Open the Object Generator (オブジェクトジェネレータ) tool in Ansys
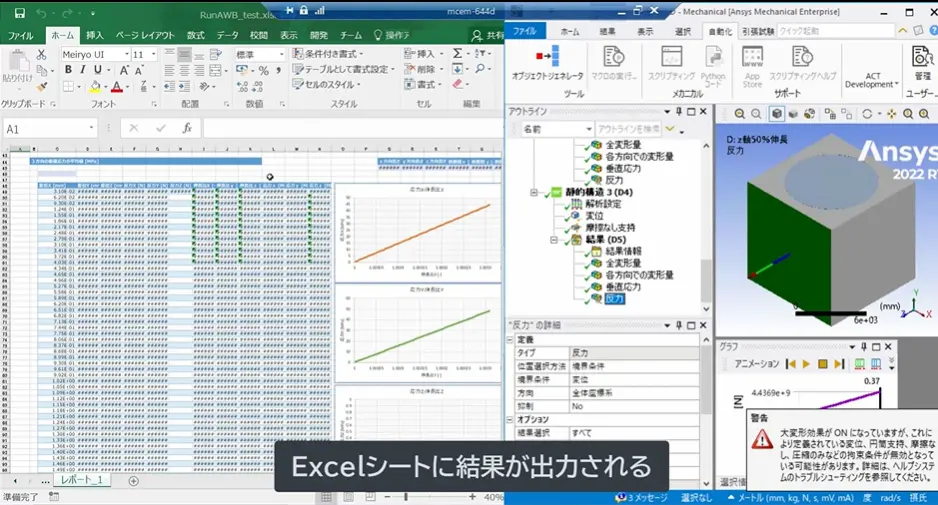The width and height of the screenshot is (938, 505). click(x=547, y=63)
